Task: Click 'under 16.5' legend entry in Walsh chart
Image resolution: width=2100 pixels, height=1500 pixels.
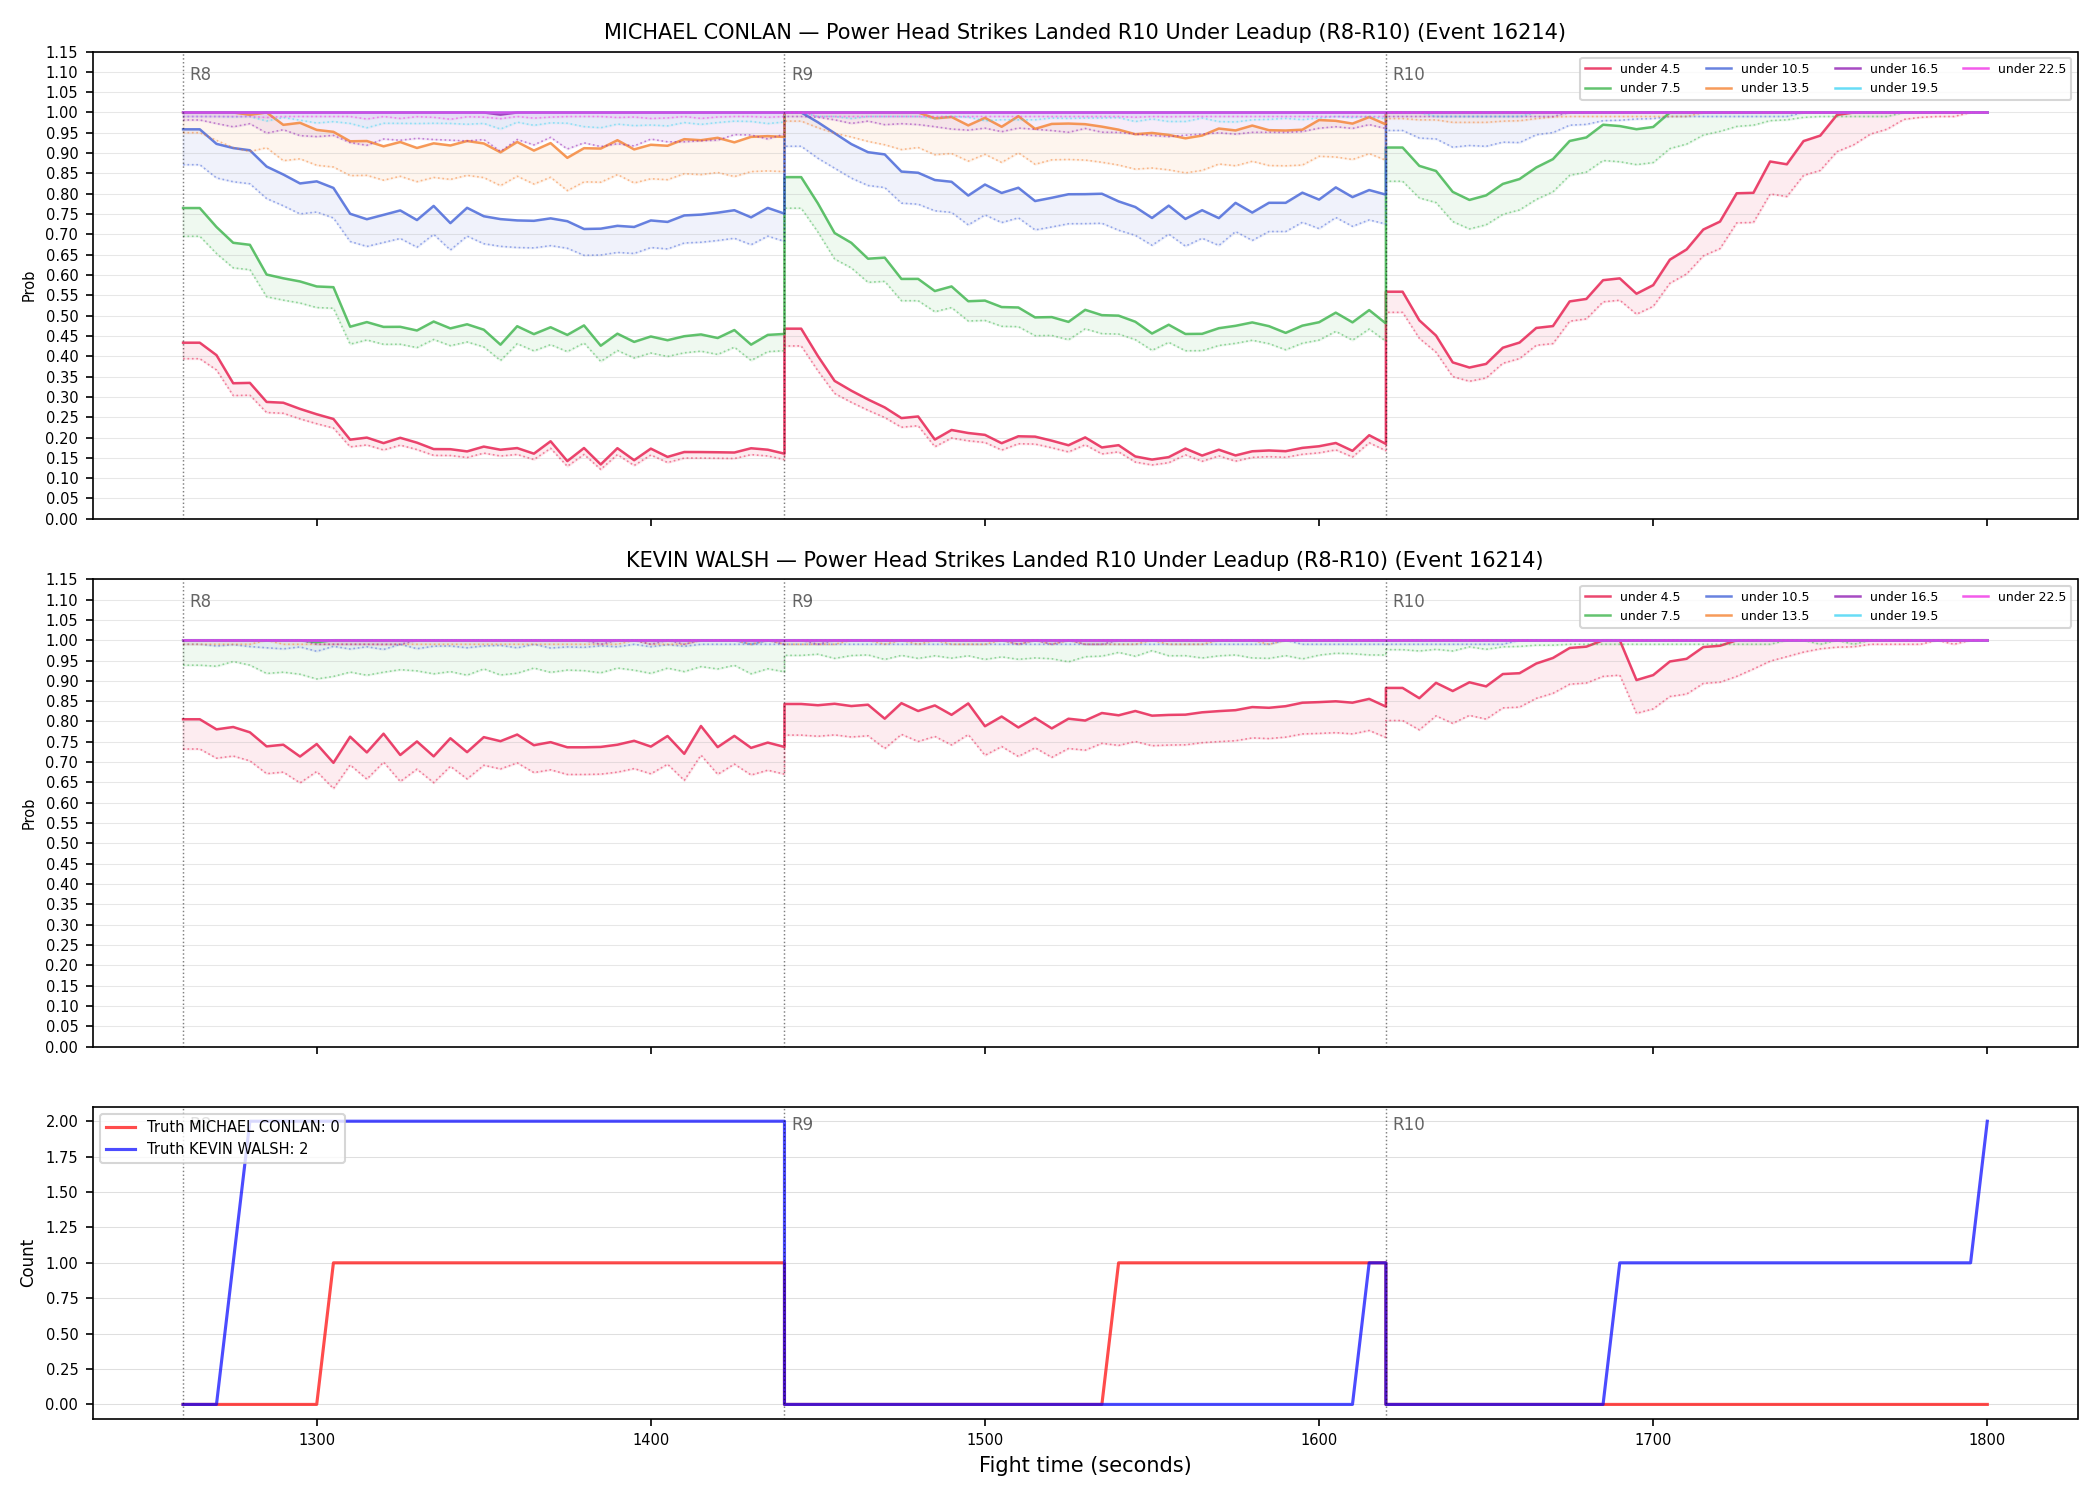Action: 1887,597
